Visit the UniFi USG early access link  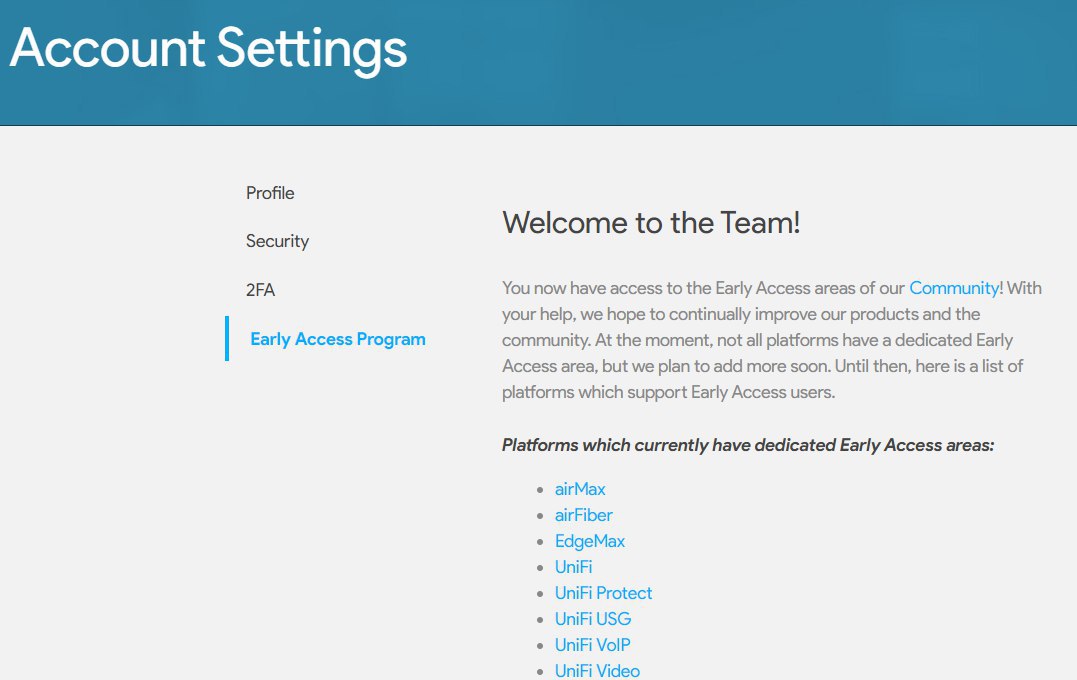[593, 619]
